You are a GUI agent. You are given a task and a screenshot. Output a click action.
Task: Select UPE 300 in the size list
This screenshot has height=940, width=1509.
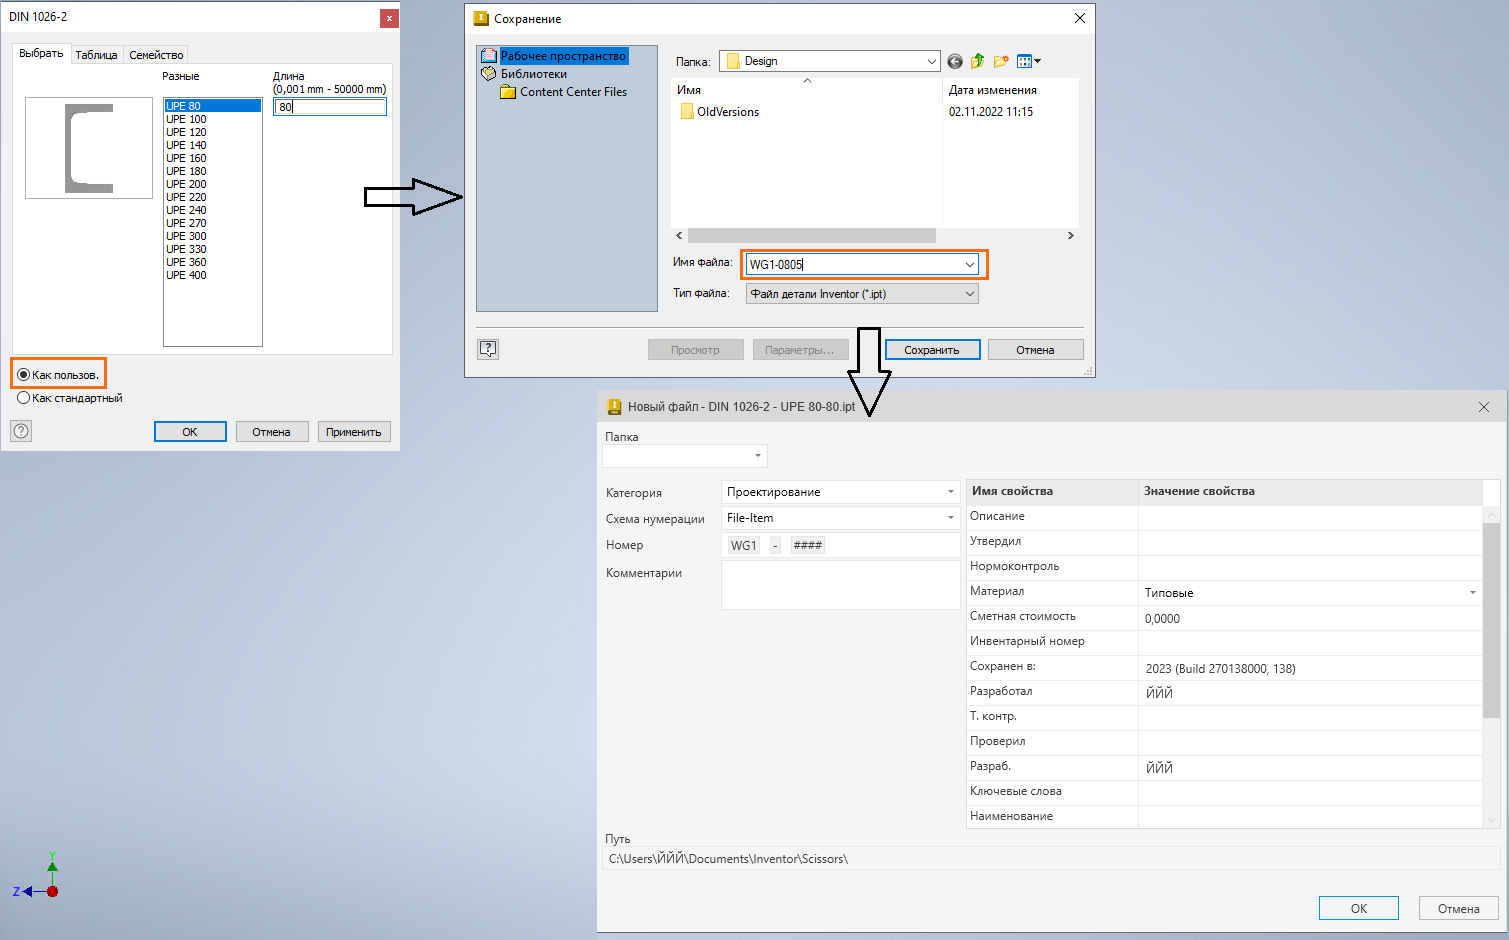(x=212, y=236)
